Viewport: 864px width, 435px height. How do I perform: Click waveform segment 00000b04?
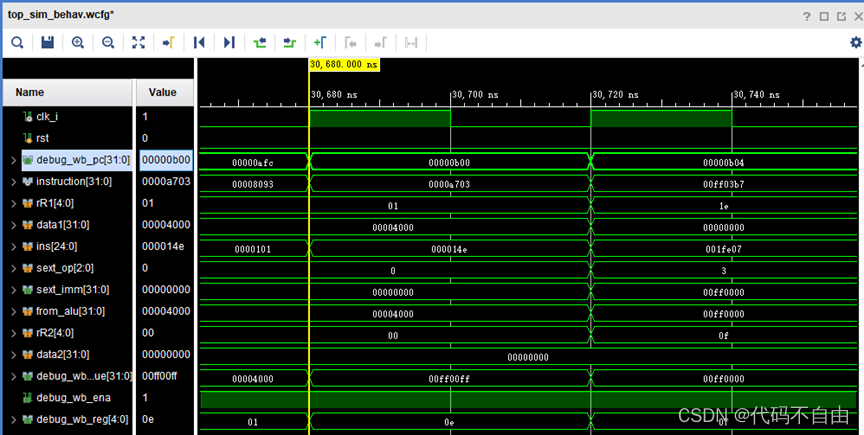[723, 163]
